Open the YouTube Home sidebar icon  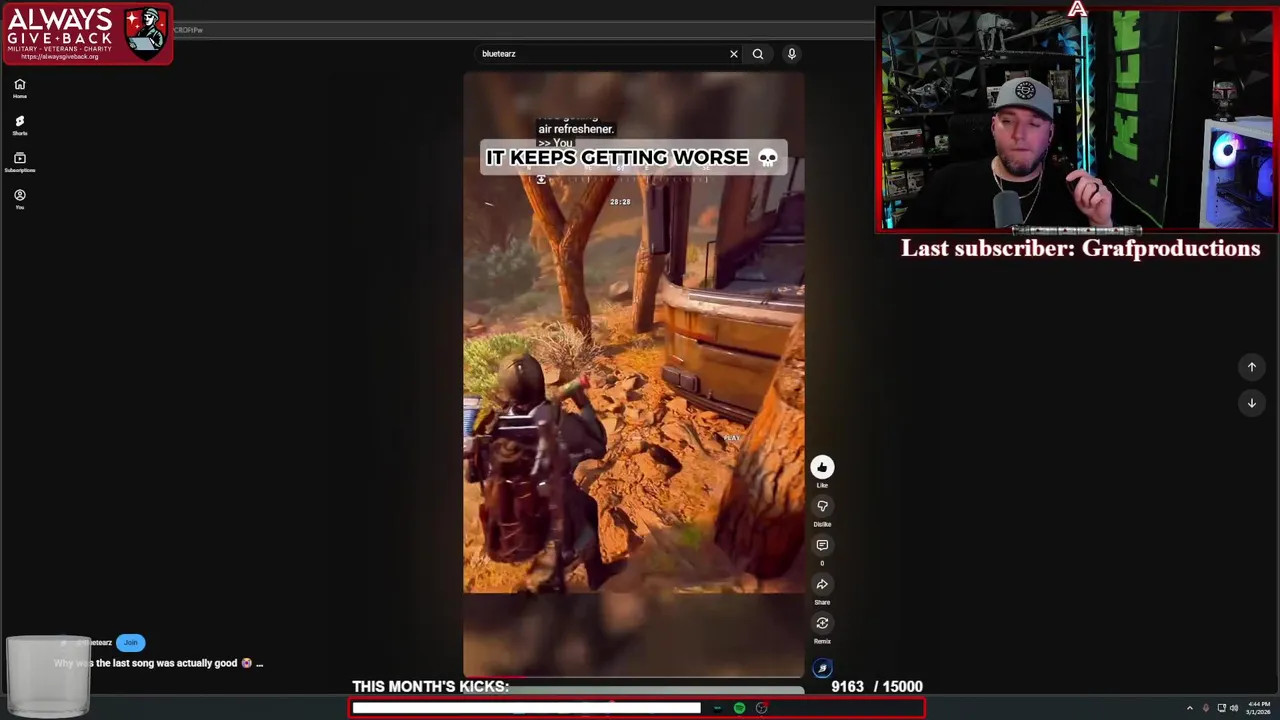pyautogui.click(x=19, y=88)
